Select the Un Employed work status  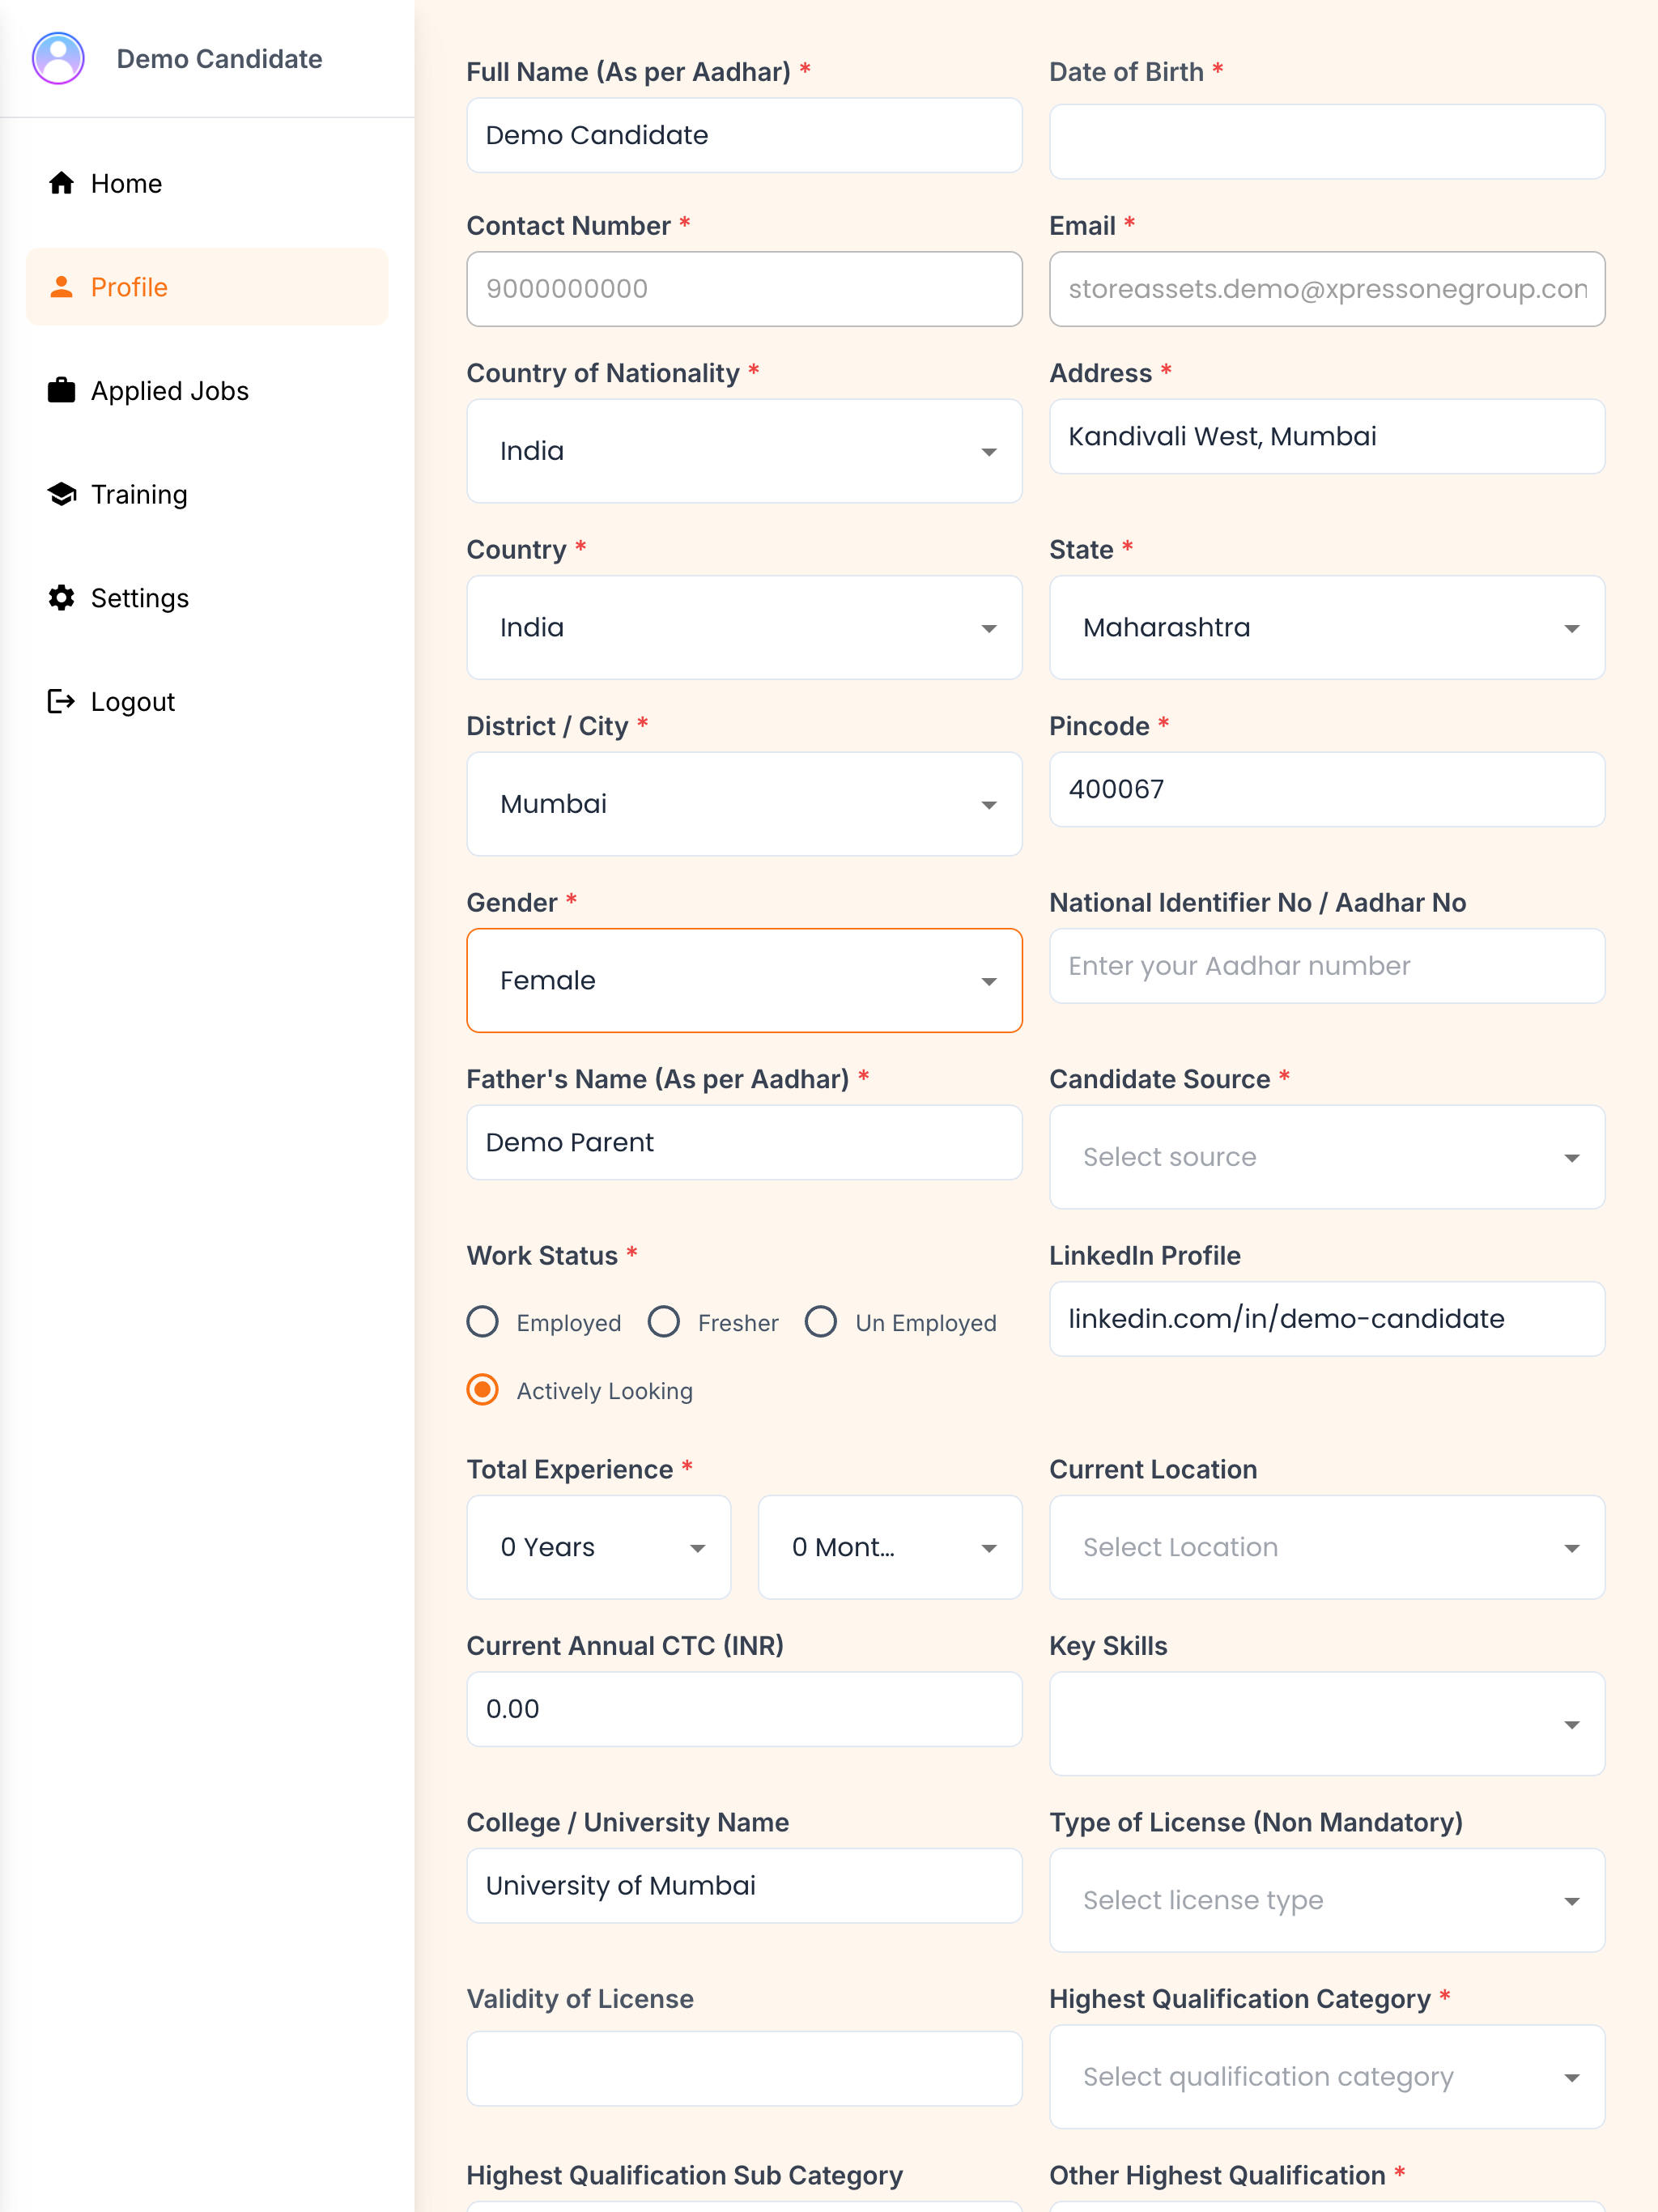pyautogui.click(x=821, y=1322)
